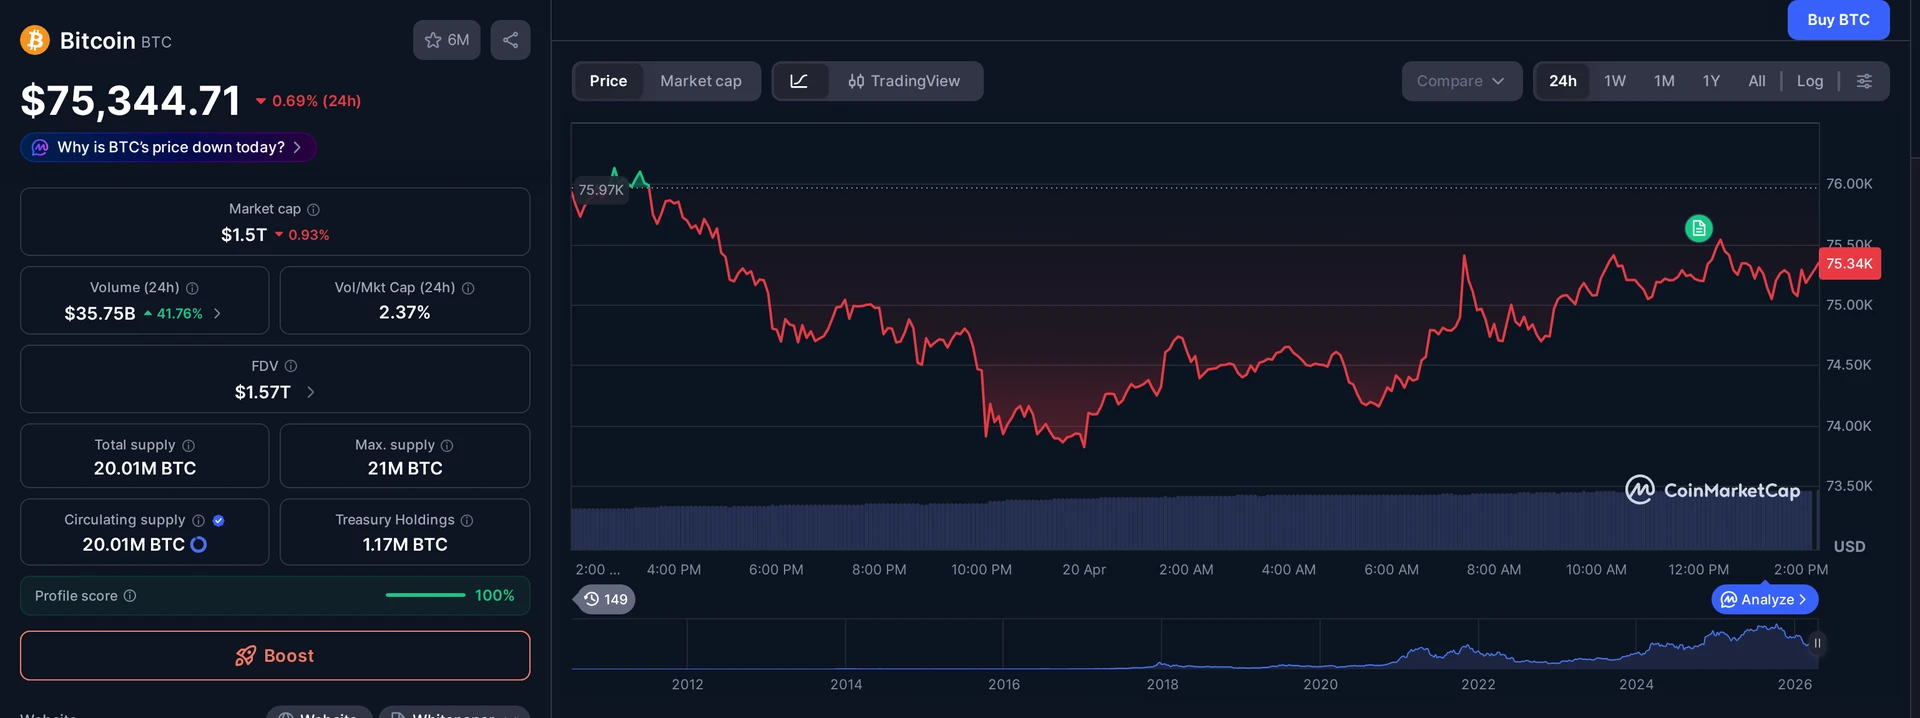Toggle Log scale on chart

(1810, 81)
